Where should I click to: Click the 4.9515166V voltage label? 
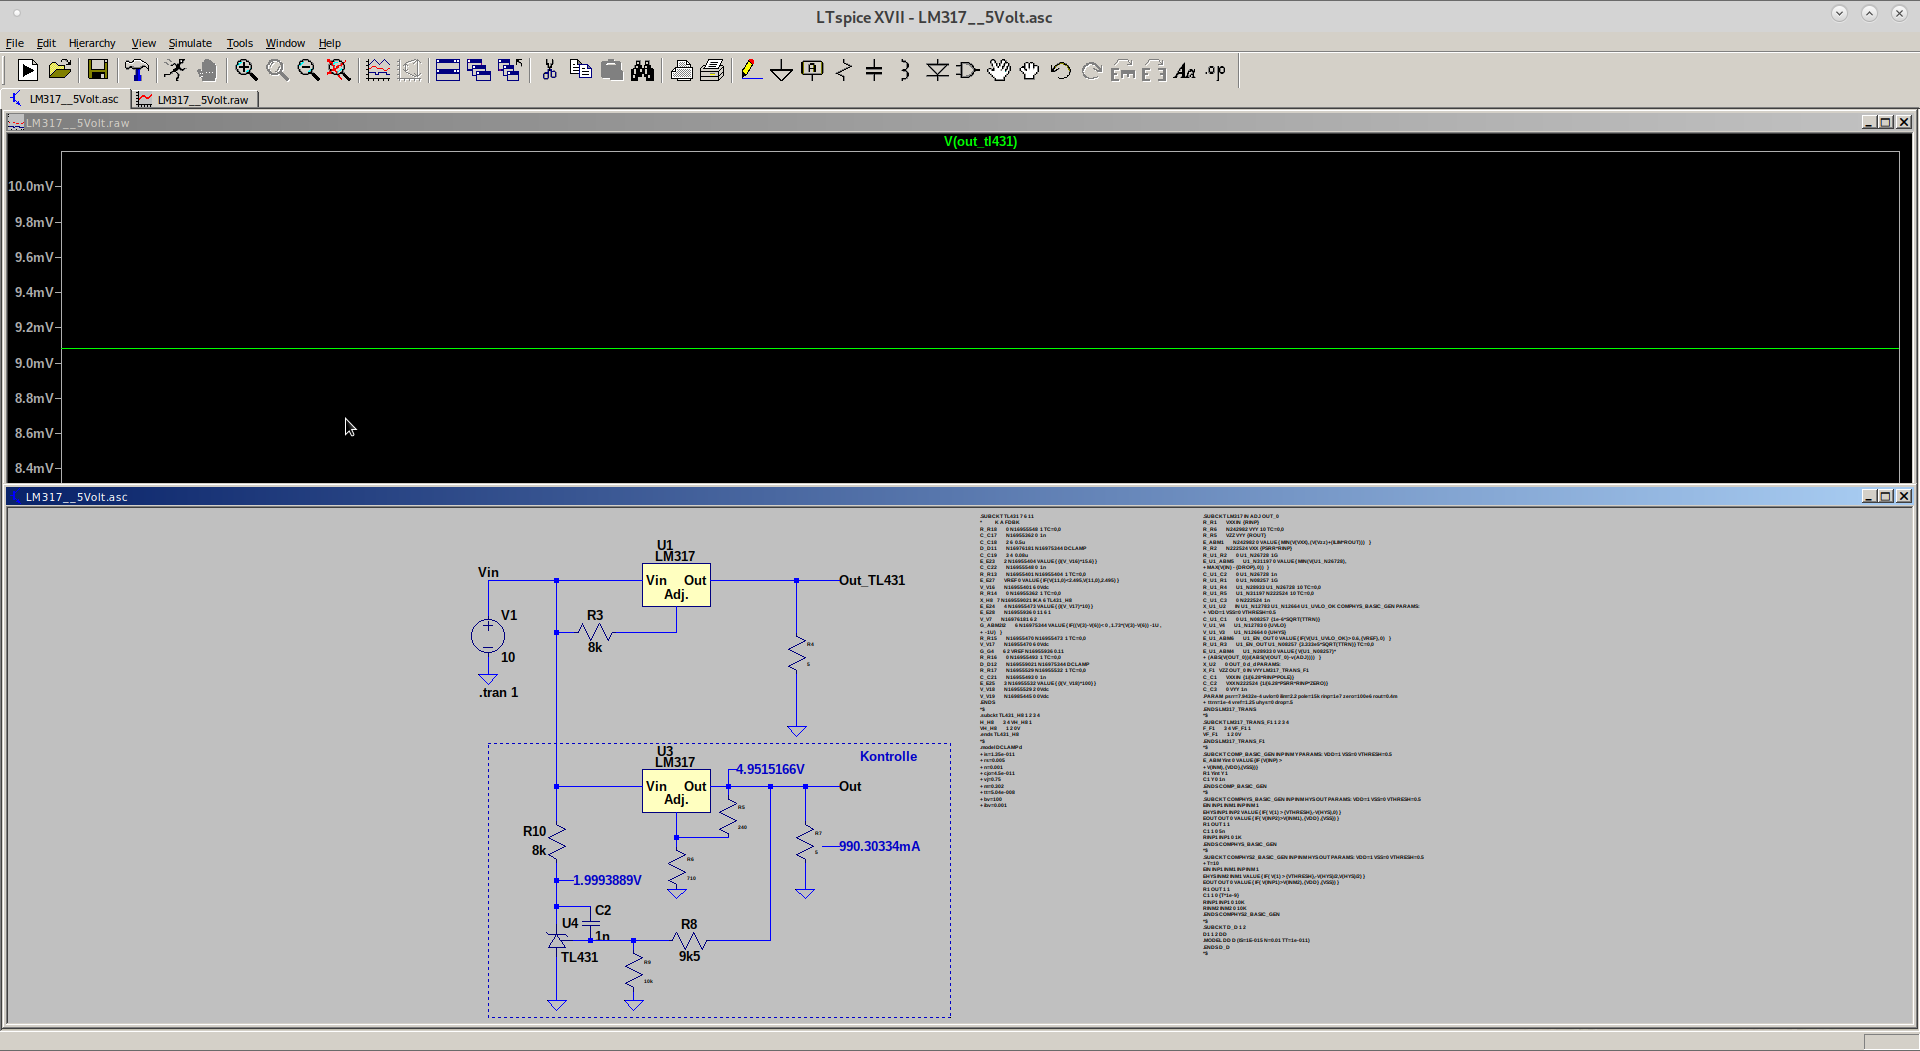coord(770,769)
